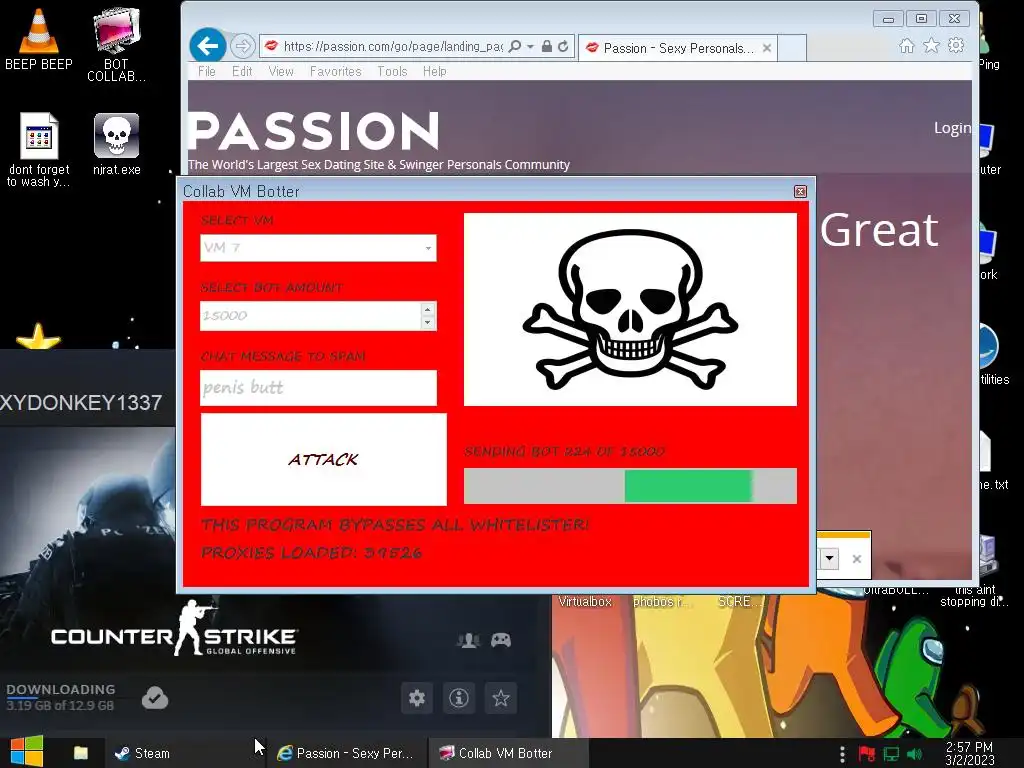Increase the bot amount with up arrow

click(x=428, y=309)
